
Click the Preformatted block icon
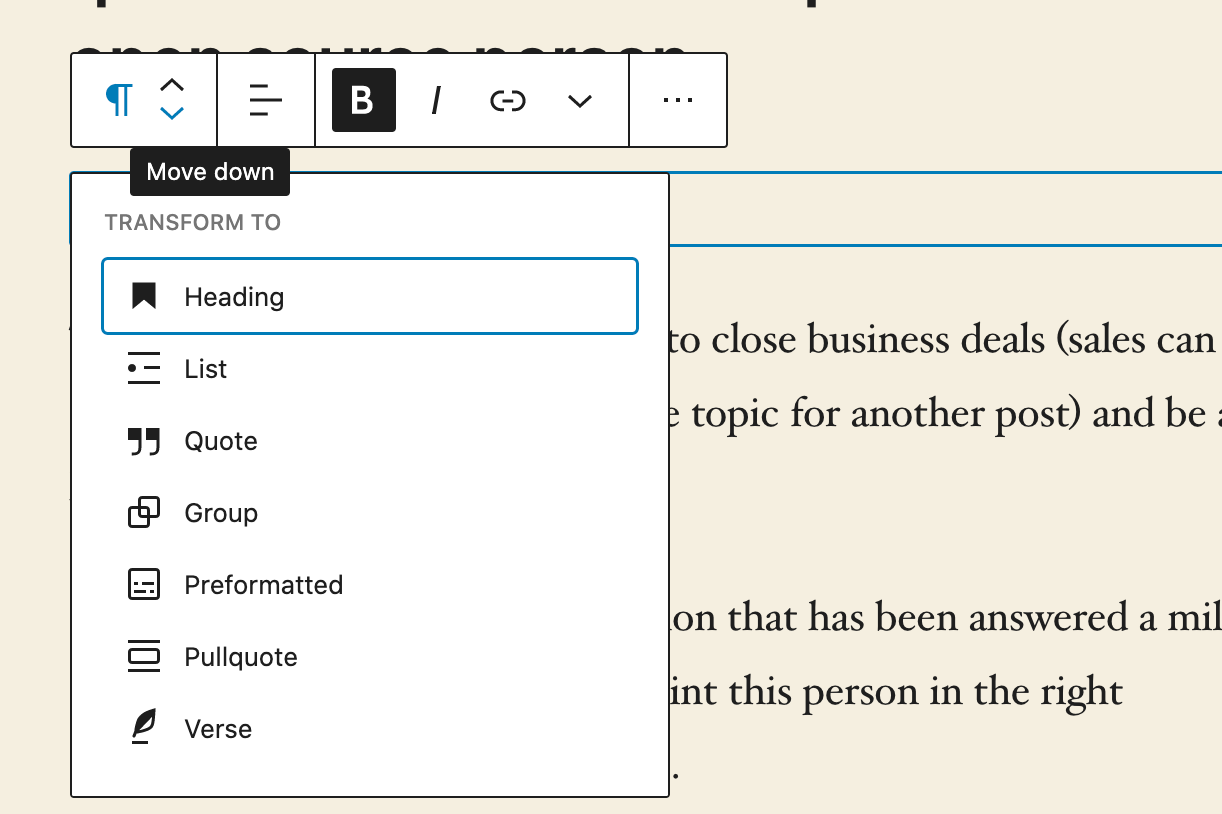click(x=144, y=585)
